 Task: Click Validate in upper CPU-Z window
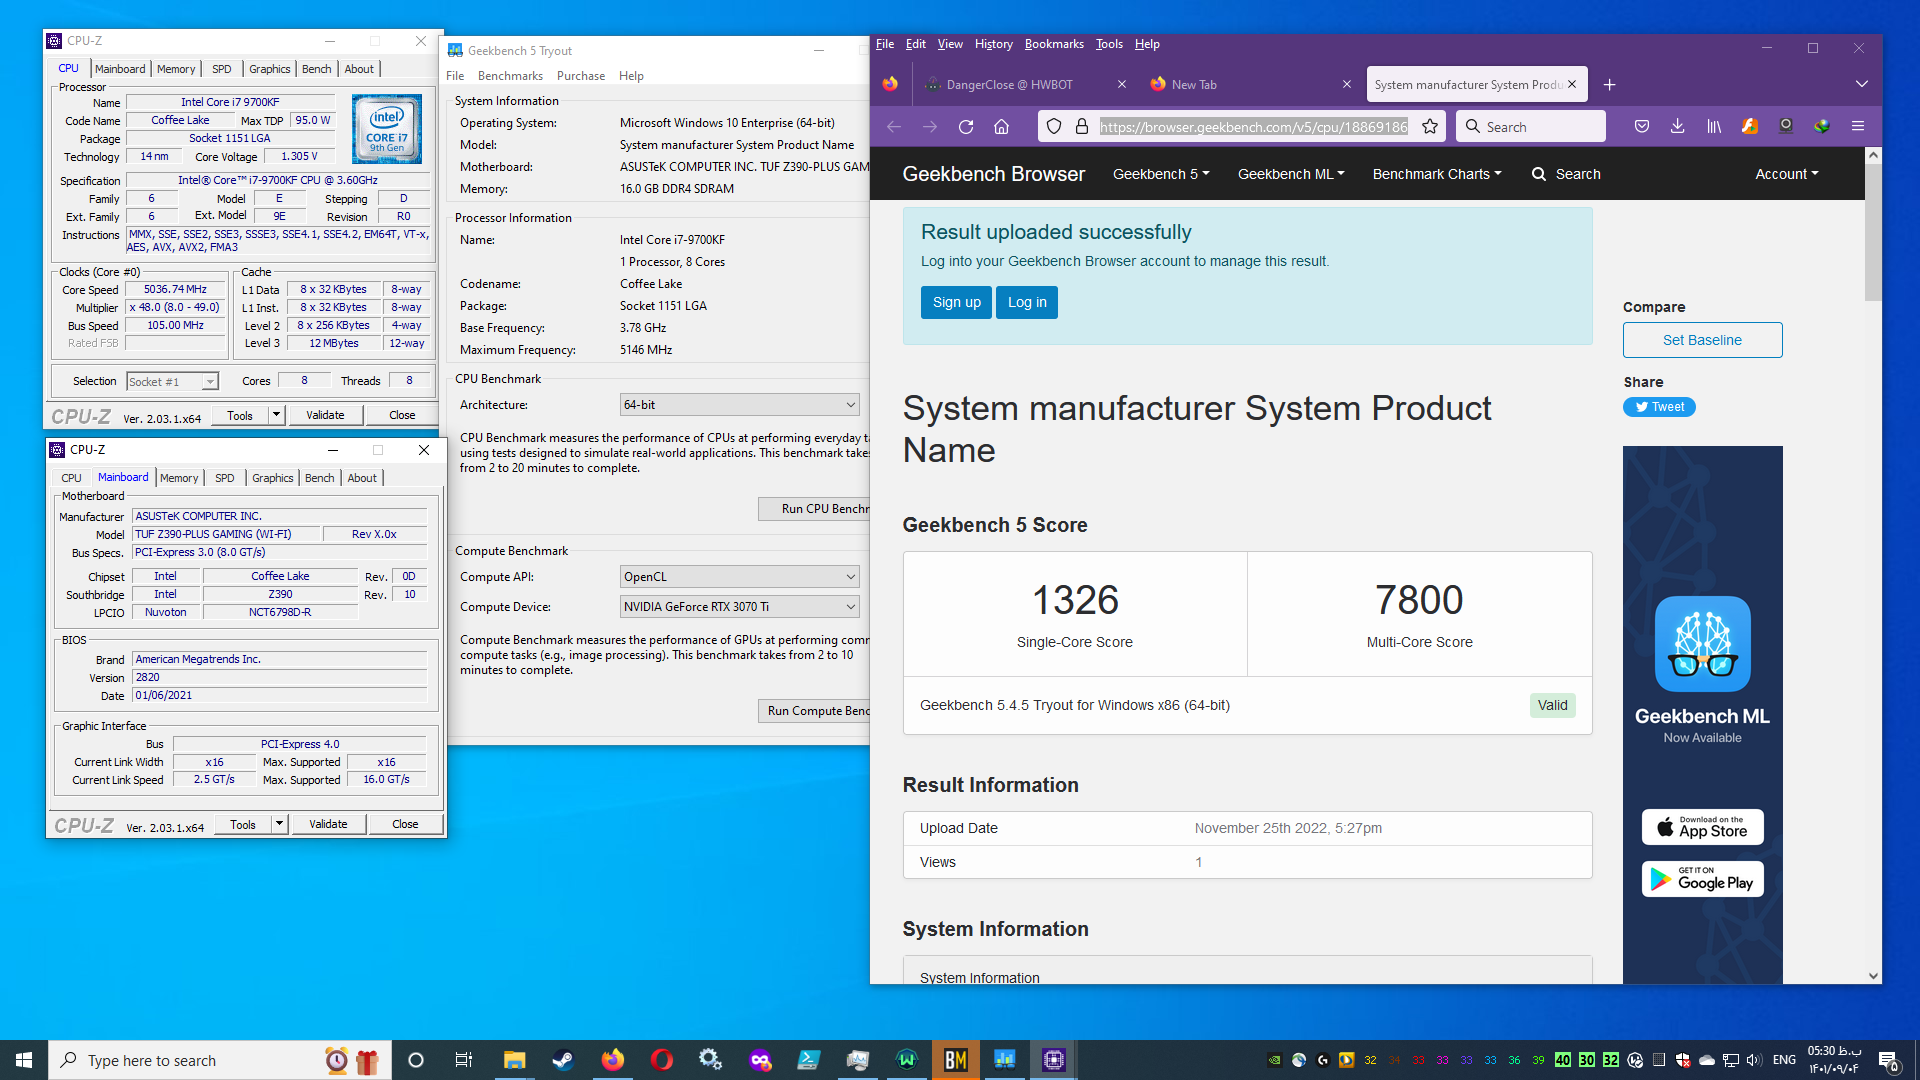click(325, 415)
